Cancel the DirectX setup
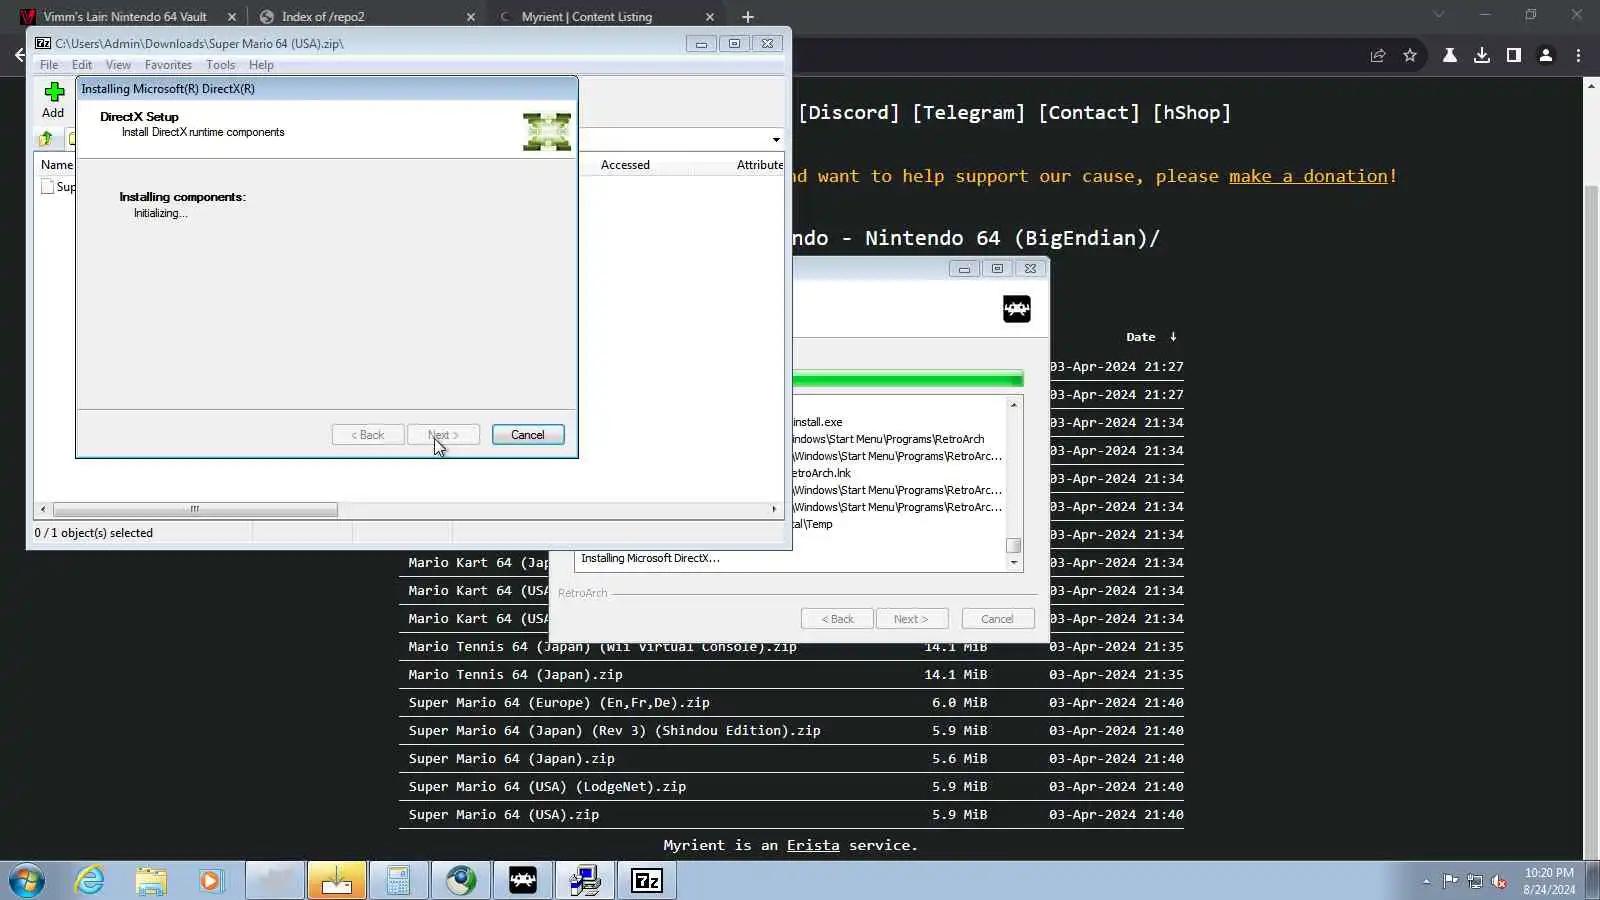This screenshot has height=900, width=1600. pyautogui.click(x=528, y=435)
